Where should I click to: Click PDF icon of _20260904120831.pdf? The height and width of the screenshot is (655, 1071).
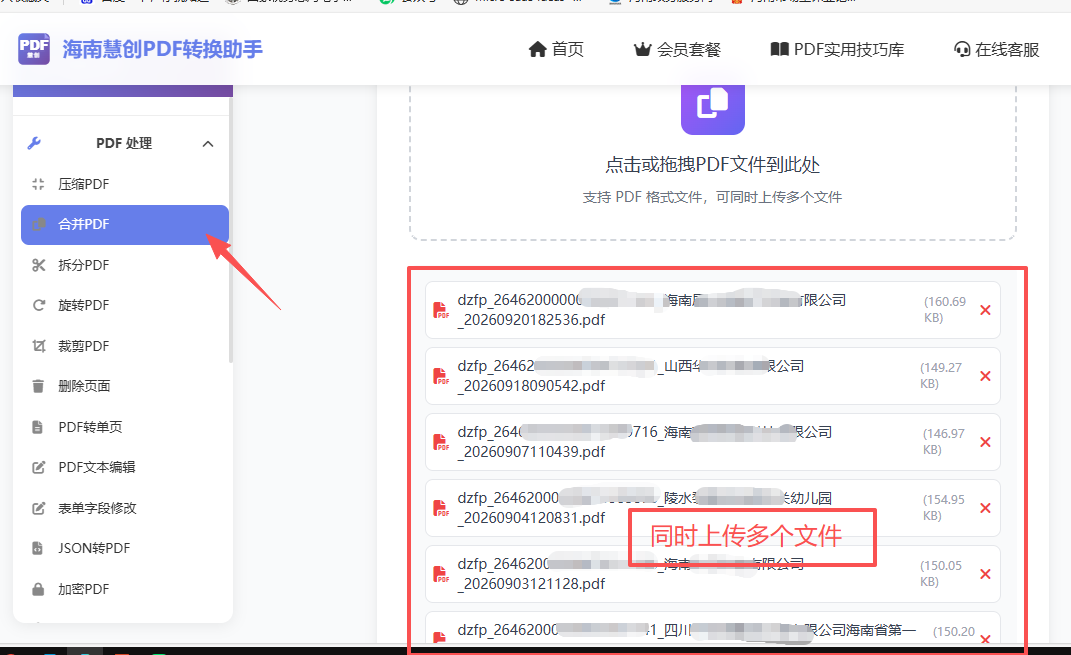[x=441, y=508]
